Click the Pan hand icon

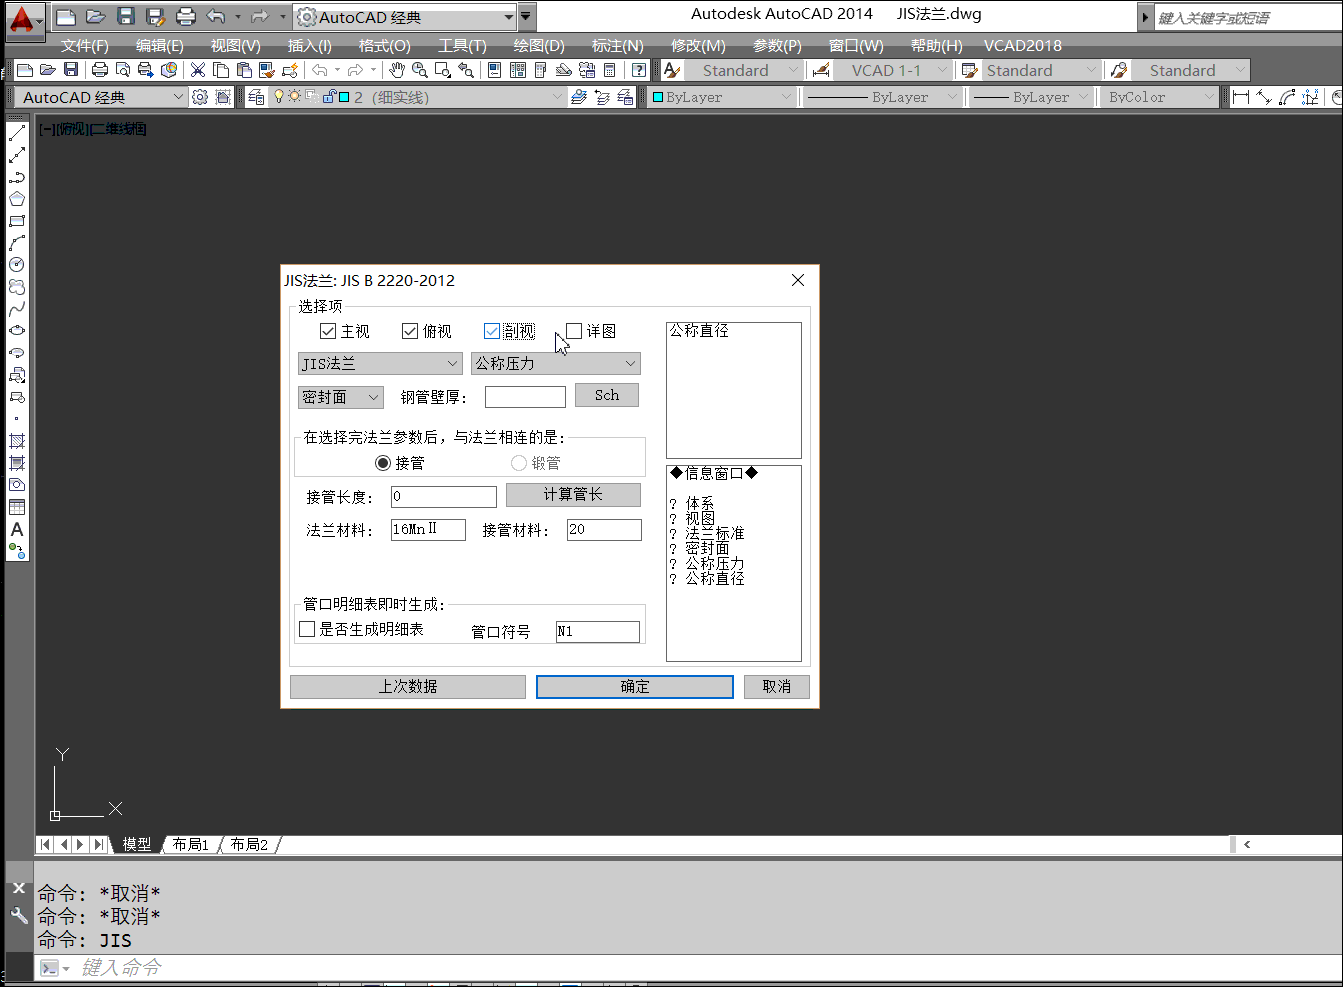click(x=397, y=70)
